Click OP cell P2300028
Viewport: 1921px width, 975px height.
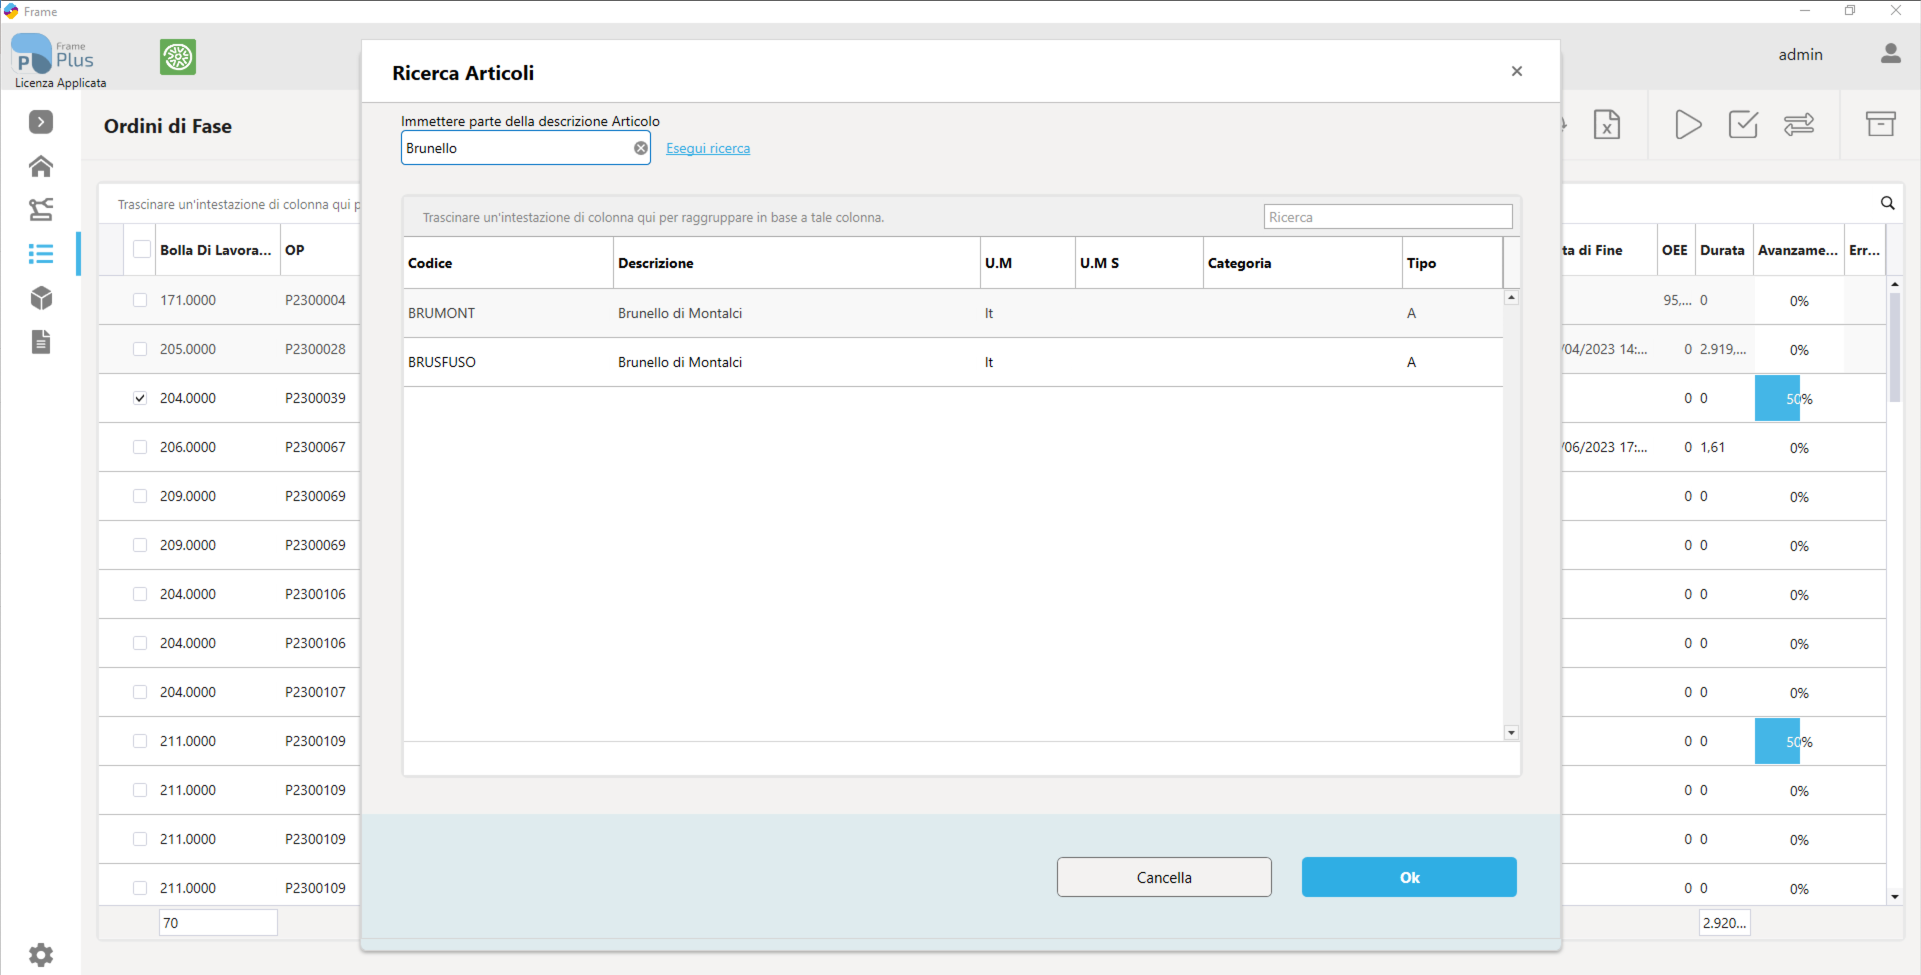pyautogui.click(x=315, y=349)
